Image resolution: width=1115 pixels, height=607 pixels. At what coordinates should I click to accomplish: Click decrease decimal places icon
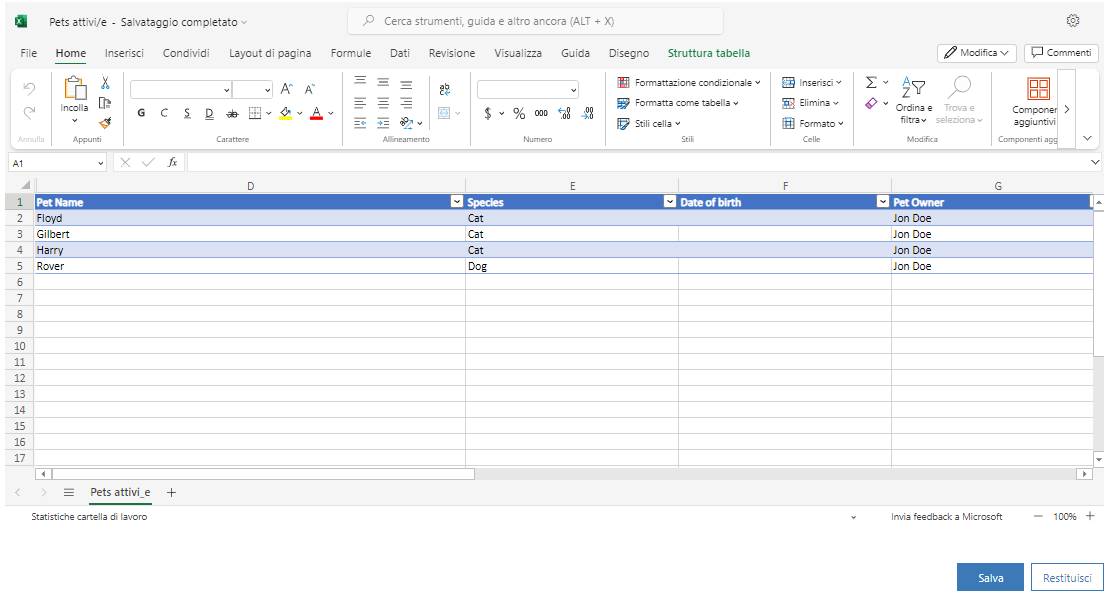587,113
